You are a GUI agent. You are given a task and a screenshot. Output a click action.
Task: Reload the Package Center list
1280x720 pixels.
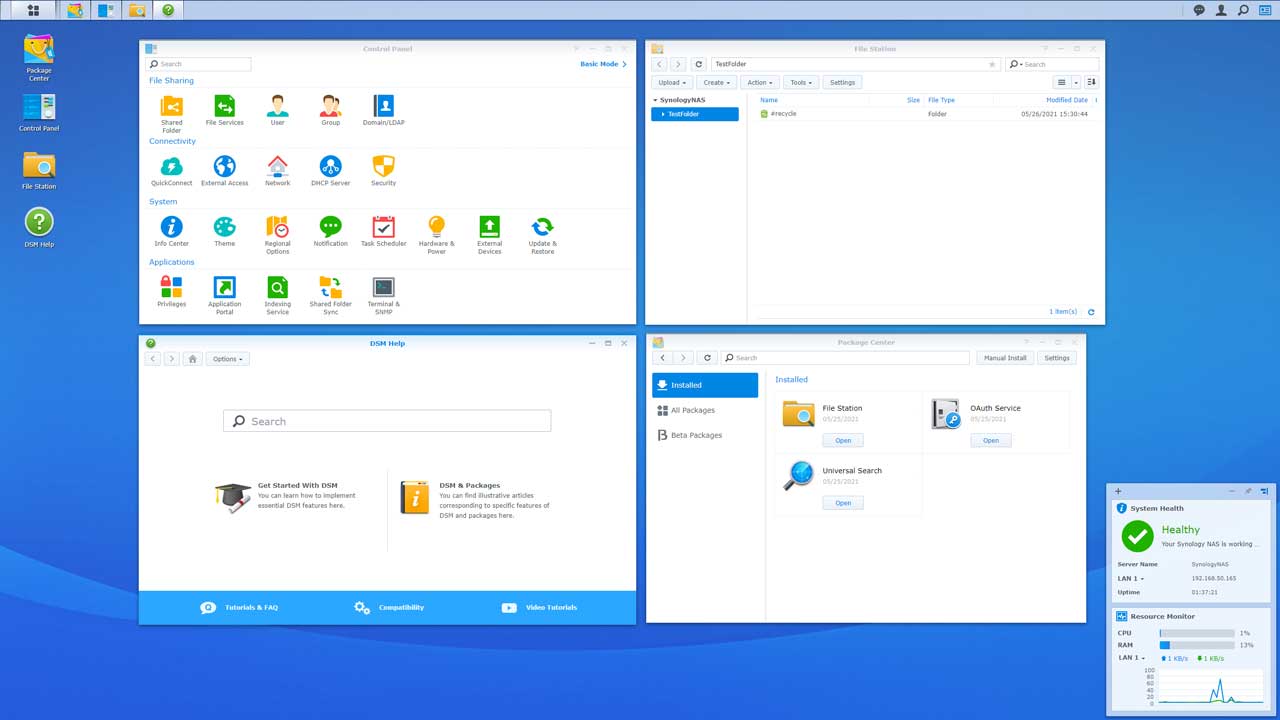point(707,358)
